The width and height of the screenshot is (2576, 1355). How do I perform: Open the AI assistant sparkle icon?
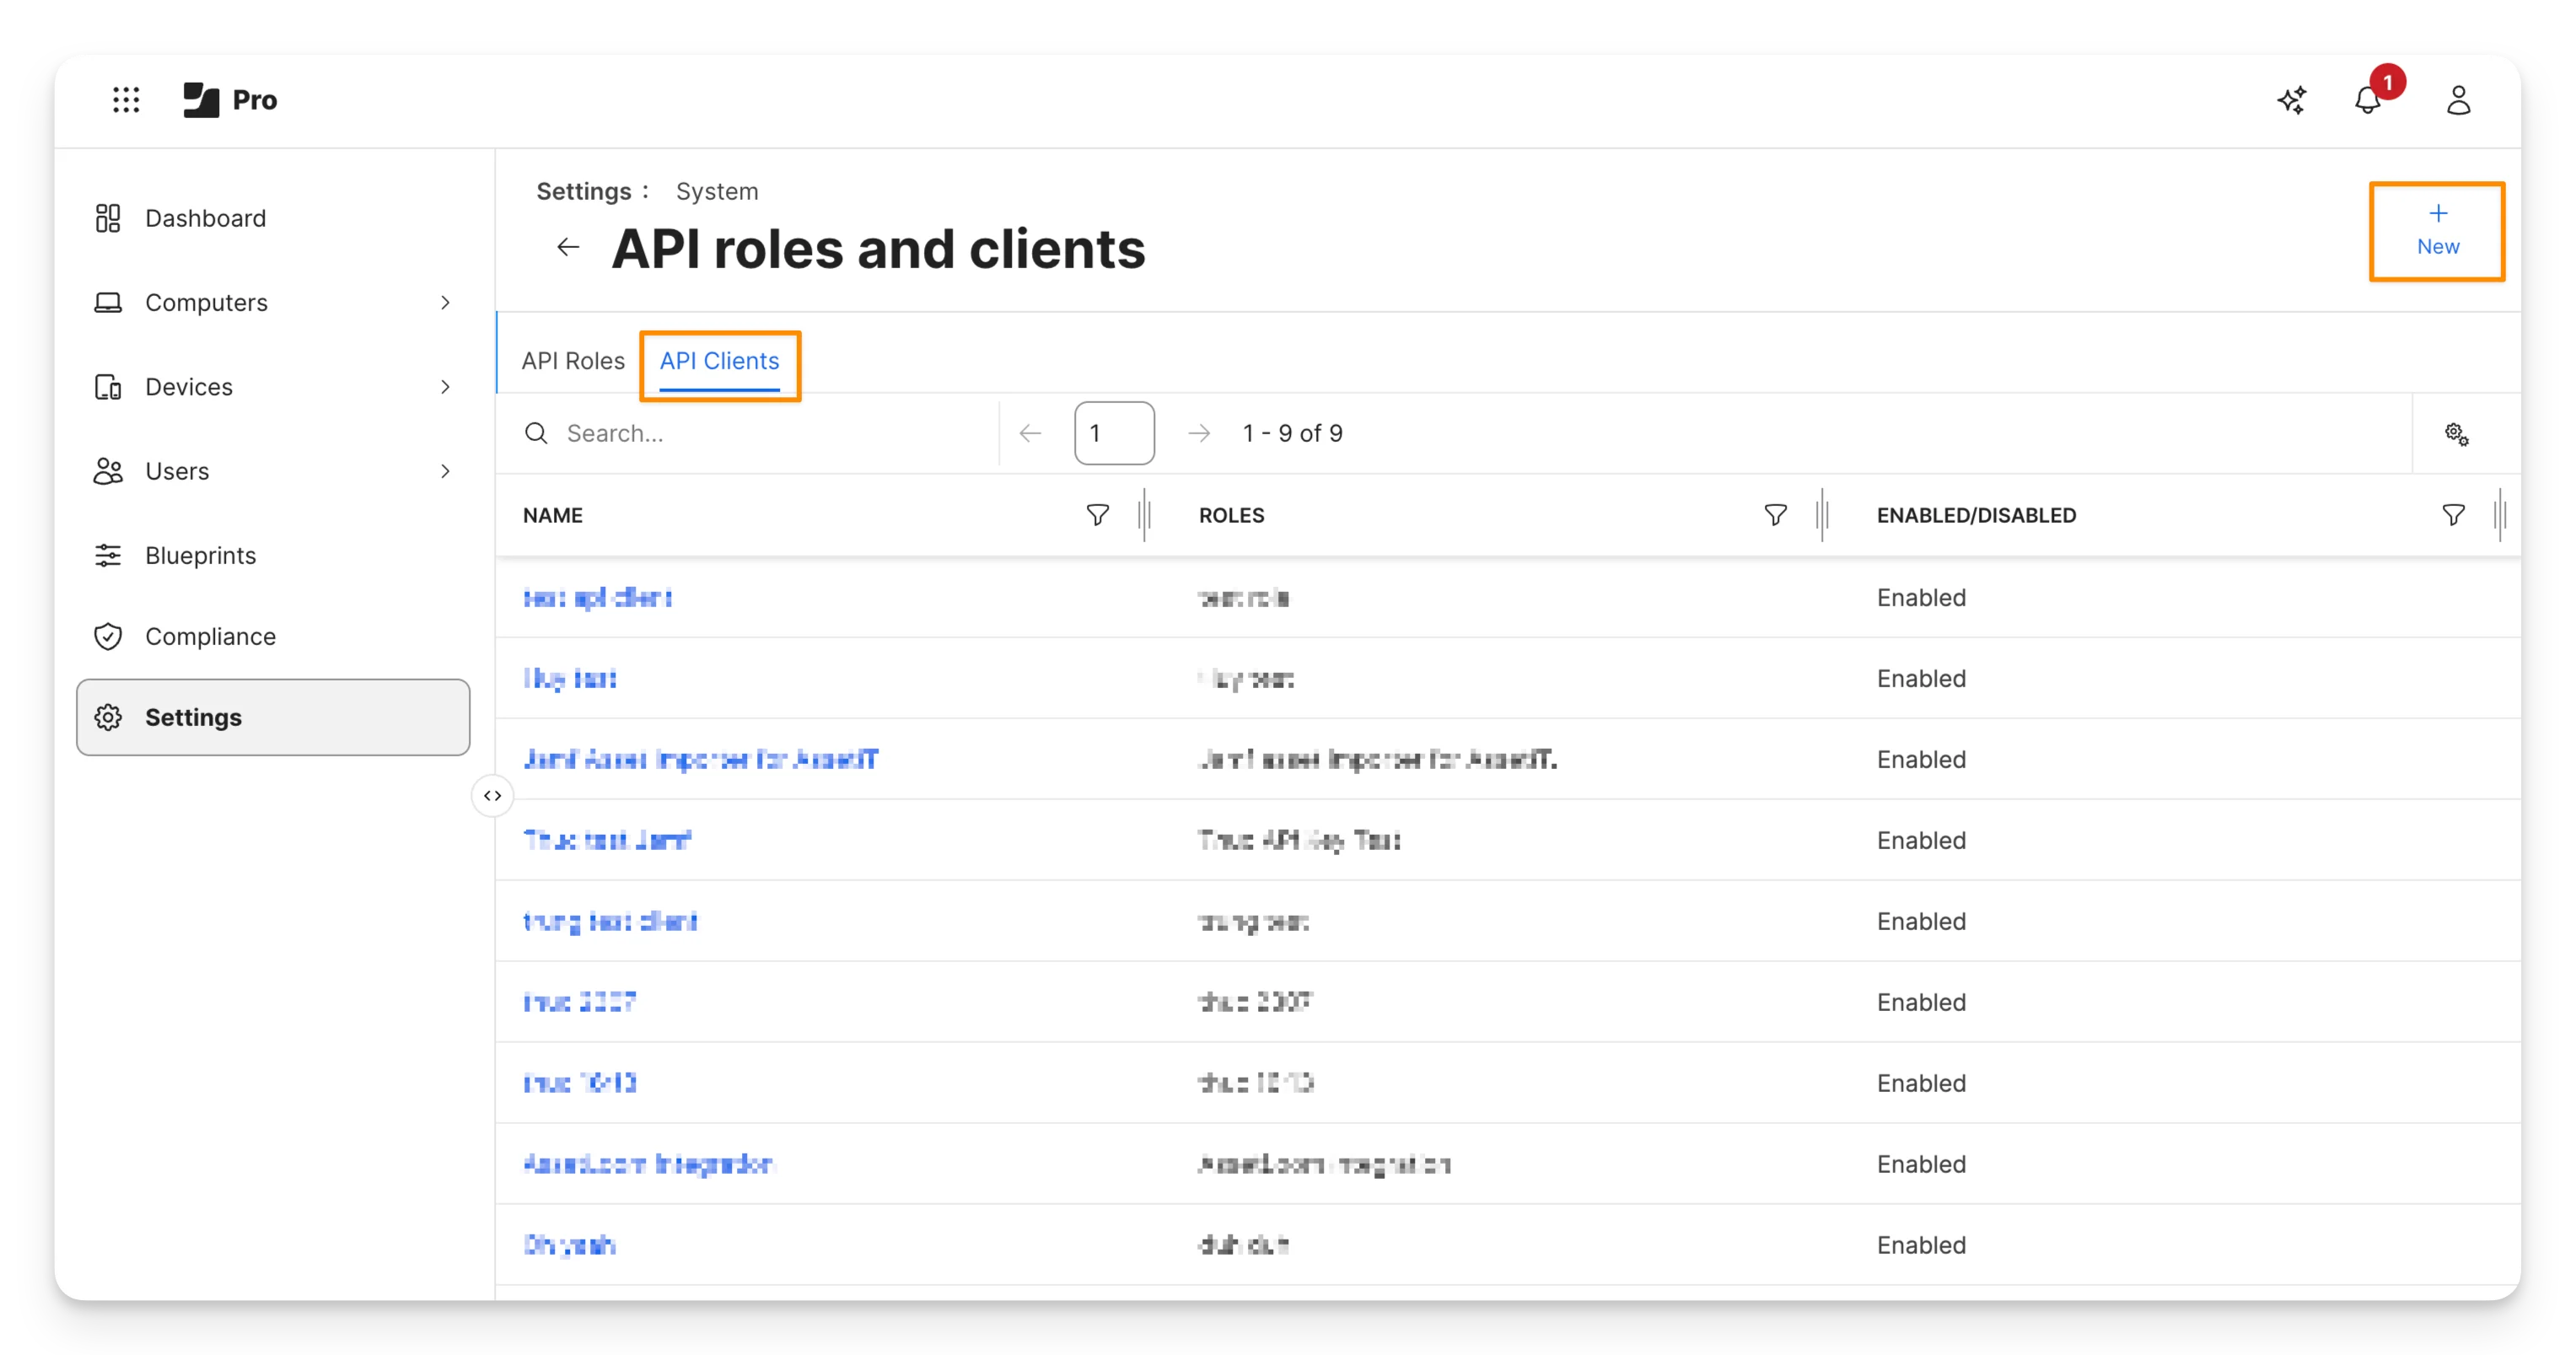2291,100
